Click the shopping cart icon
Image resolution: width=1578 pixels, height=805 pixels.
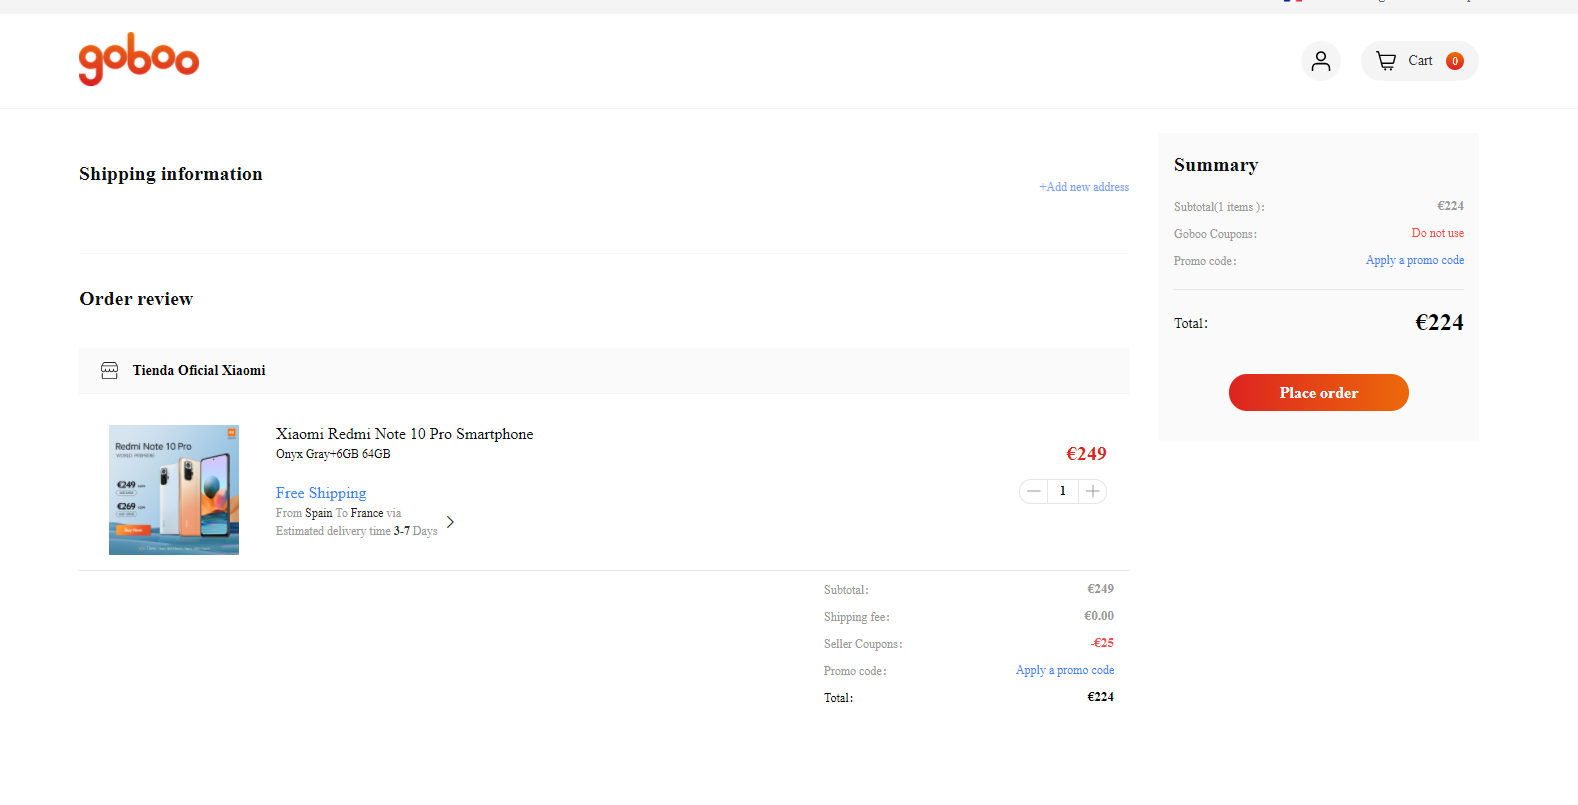click(x=1386, y=61)
